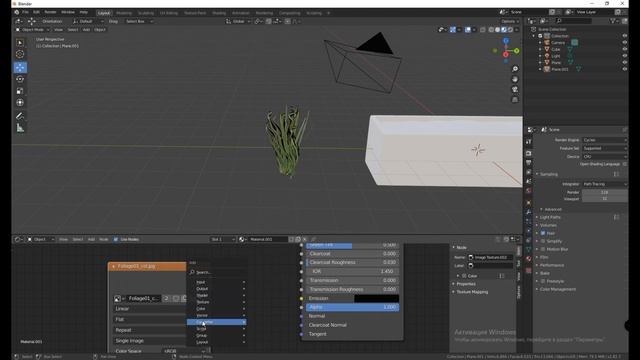
Task: Toggle the Simplify checkbox
Action: (x=543, y=241)
